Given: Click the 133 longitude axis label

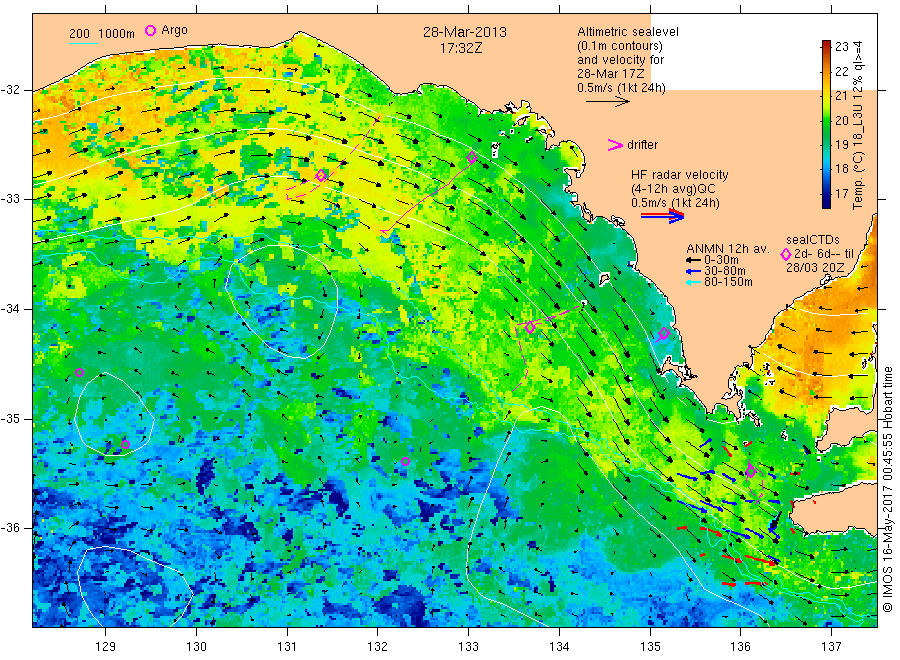Looking at the screenshot, I should (x=468, y=647).
